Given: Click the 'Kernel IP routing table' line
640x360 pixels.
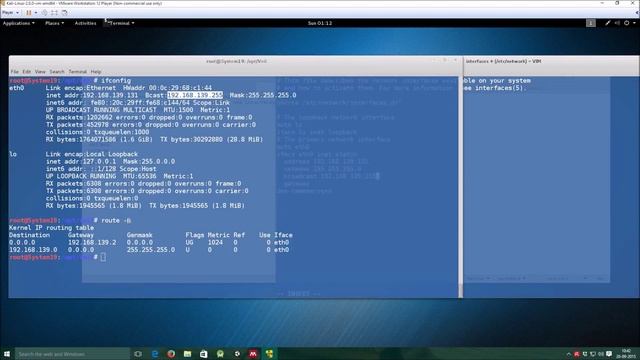Looking at the screenshot, I should click(51, 228).
